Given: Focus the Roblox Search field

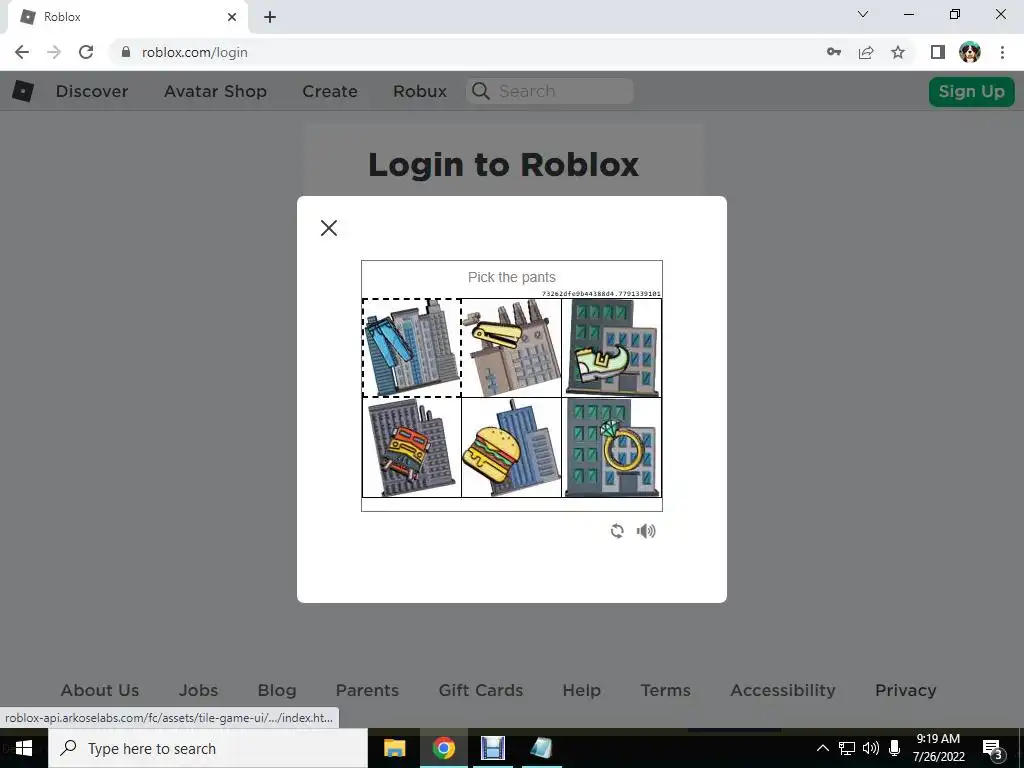Looking at the screenshot, I should coord(550,91).
